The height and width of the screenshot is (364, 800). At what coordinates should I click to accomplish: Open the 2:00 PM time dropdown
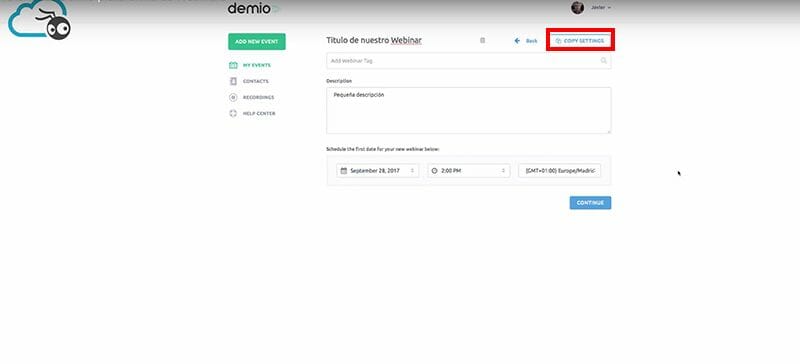coord(469,171)
